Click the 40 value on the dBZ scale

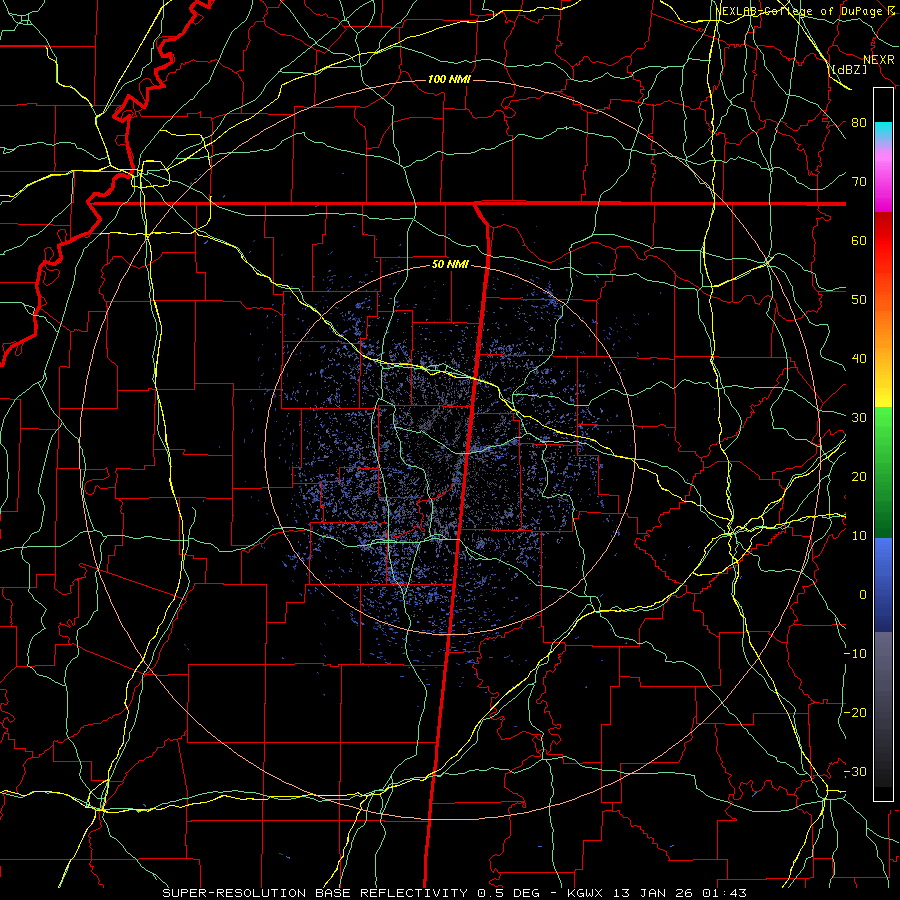click(x=859, y=359)
